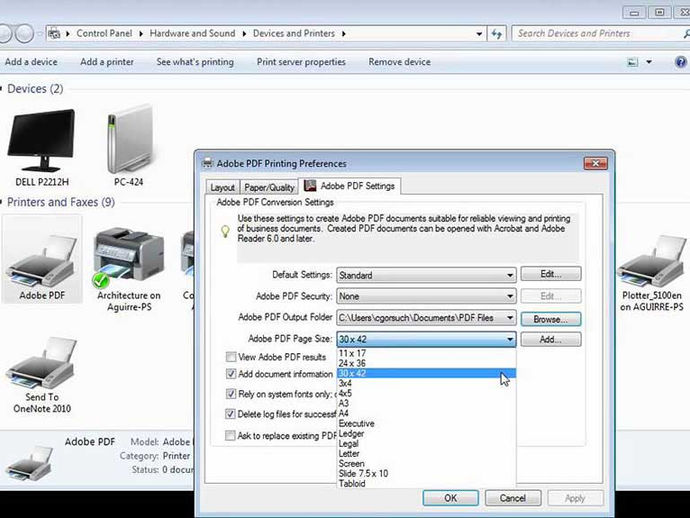Viewport: 690px width, 518px height.
Task: Choose Executive page size
Action: pyautogui.click(x=426, y=424)
